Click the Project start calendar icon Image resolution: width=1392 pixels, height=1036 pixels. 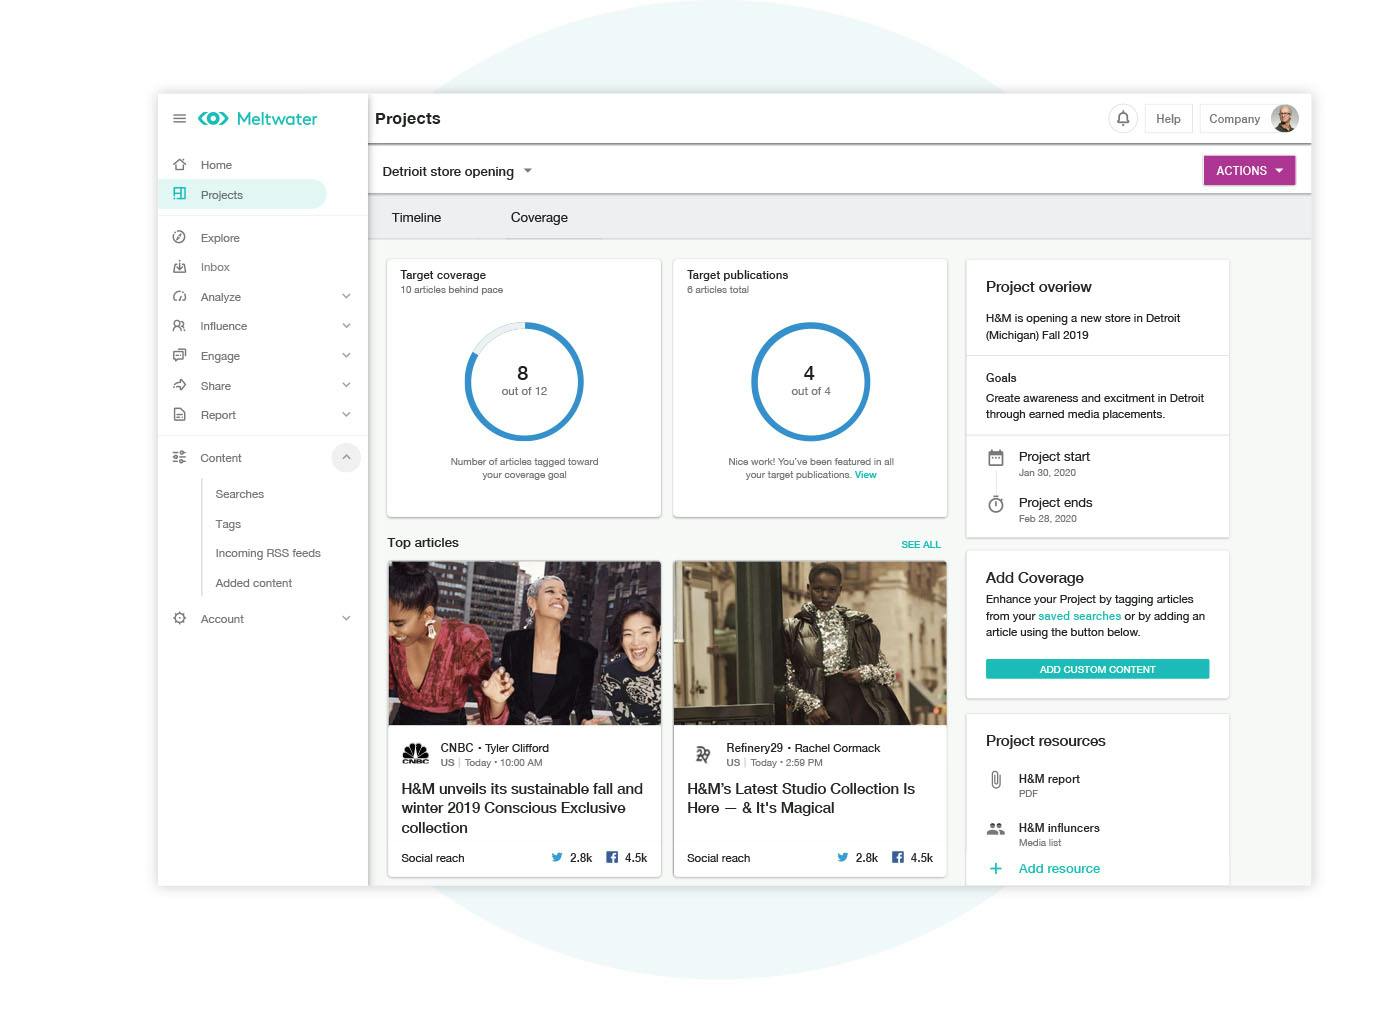996,458
